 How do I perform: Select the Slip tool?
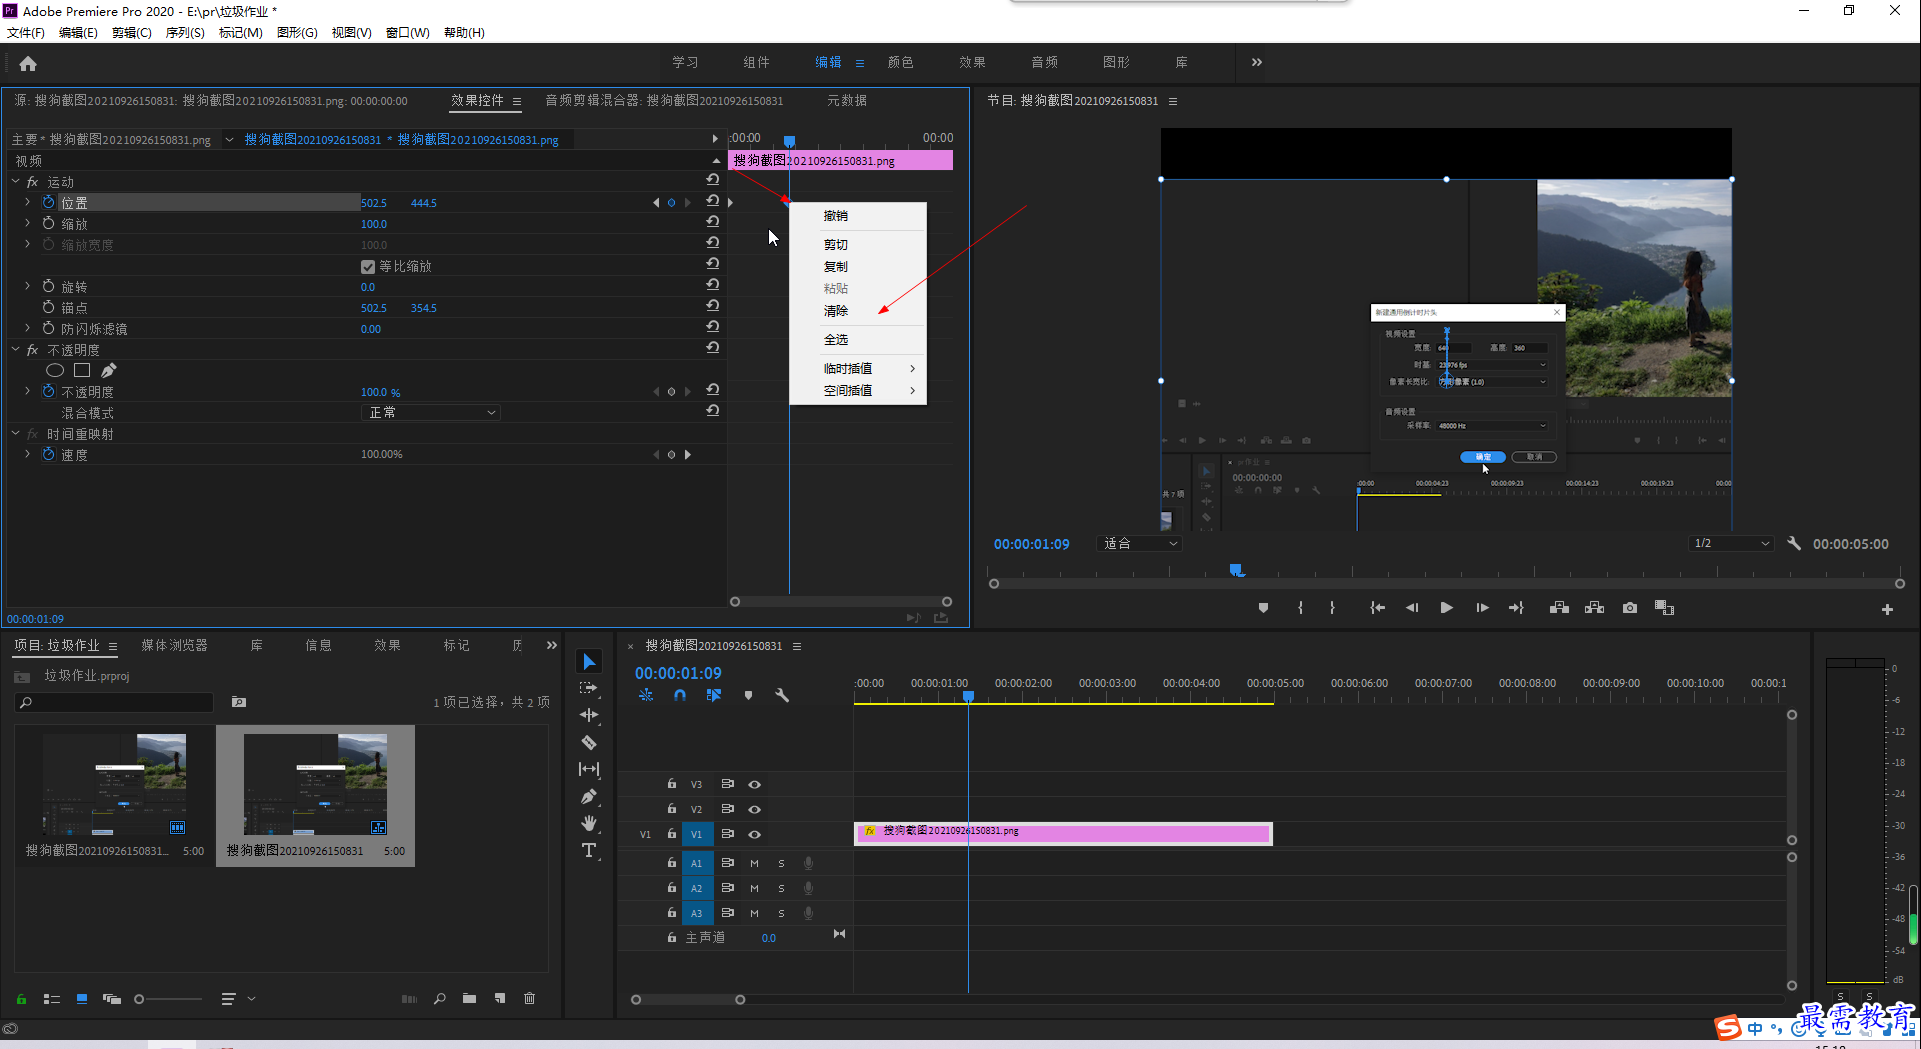(x=589, y=769)
